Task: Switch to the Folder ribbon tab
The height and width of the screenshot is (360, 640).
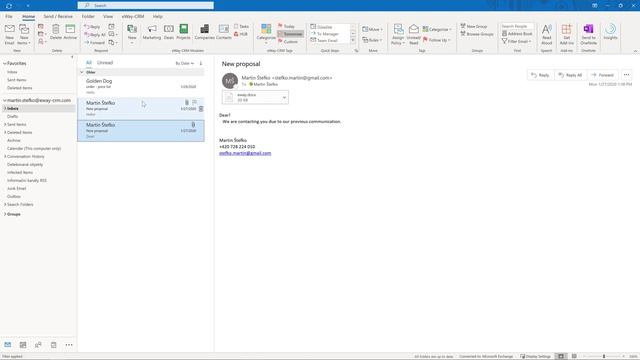Action: click(88, 16)
